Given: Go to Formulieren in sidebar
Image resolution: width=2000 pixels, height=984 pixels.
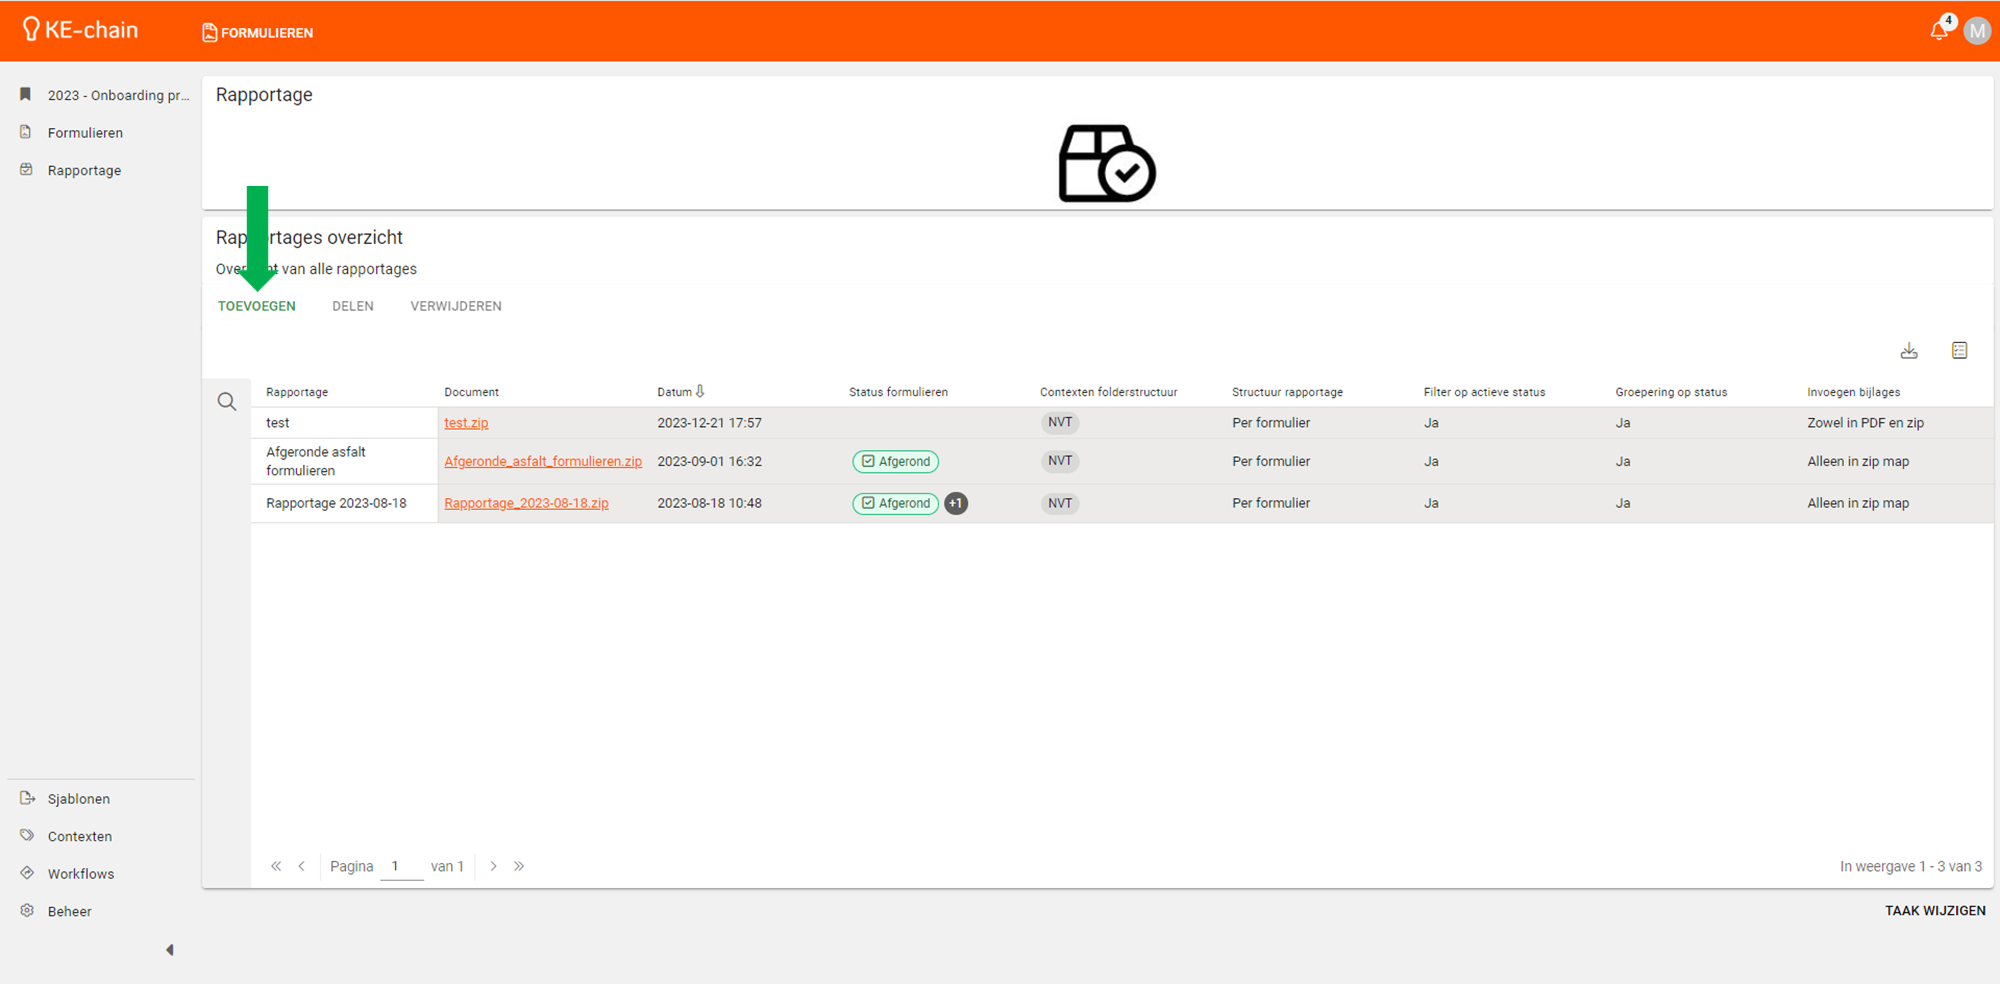Looking at the screenshot, I should point(85,133).
